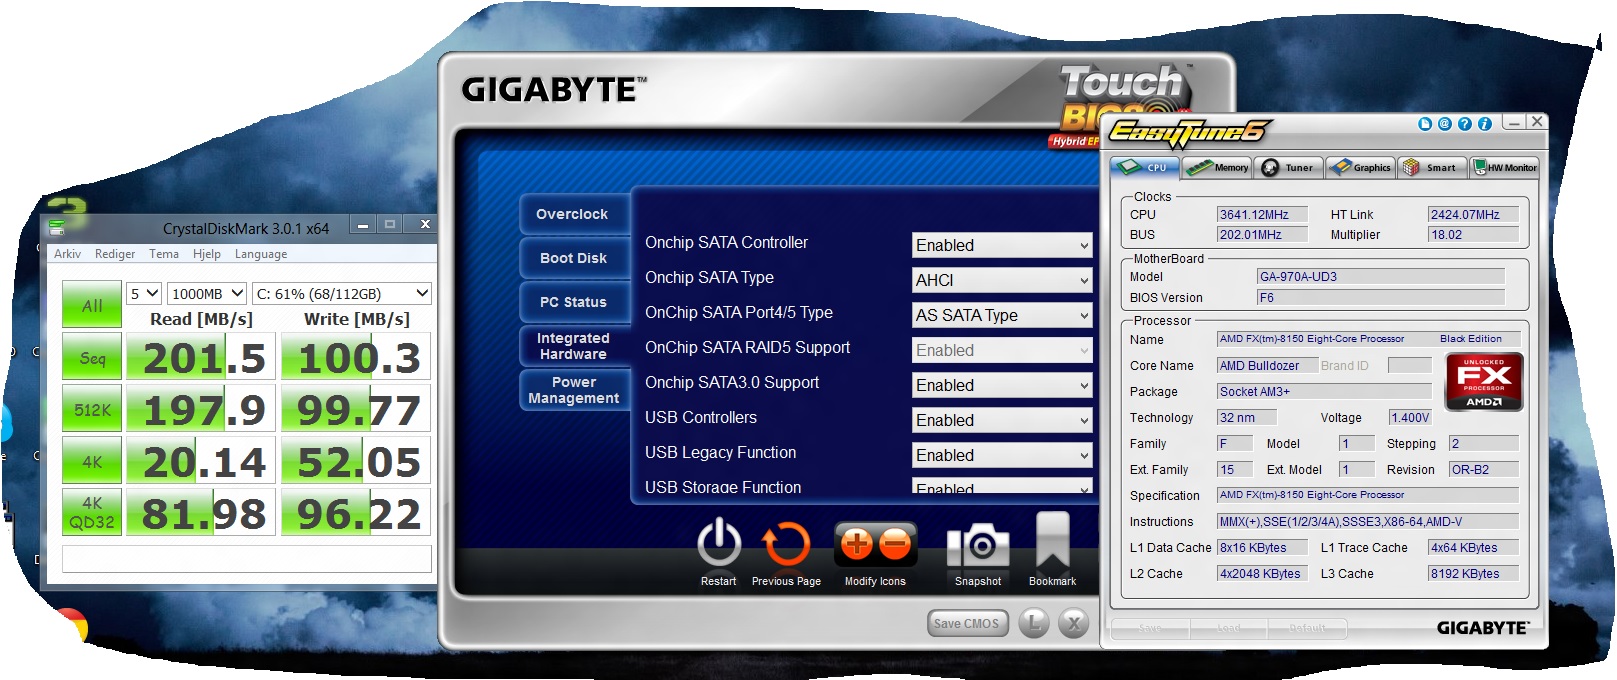Switch to the Memory tab in EasyTune6
Screen dimensions: 1617x680
(x=1217, y=167)
